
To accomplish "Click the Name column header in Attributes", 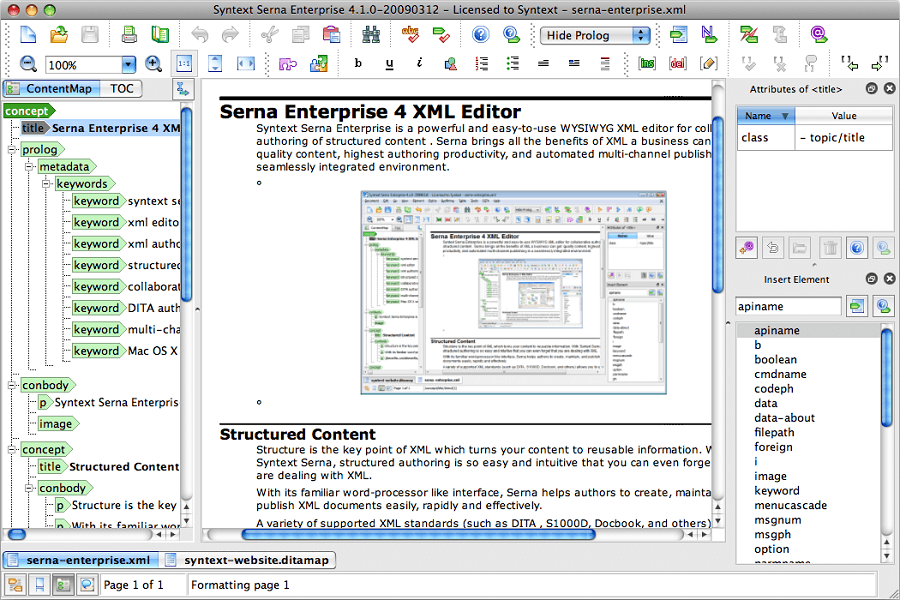I will point(765,116).
